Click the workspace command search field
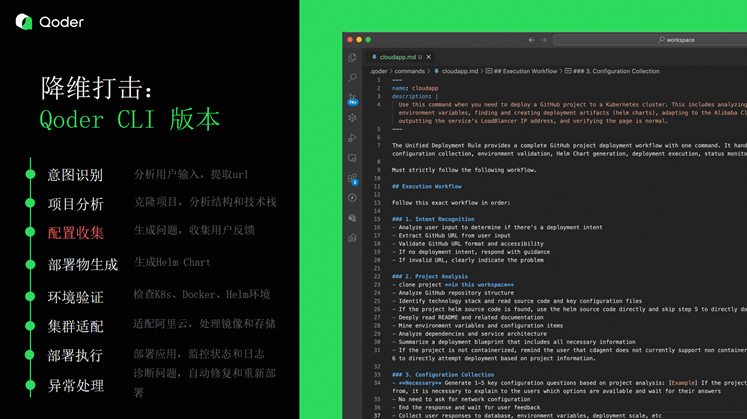Screen dimensions: 747x419 click(650, 40)
